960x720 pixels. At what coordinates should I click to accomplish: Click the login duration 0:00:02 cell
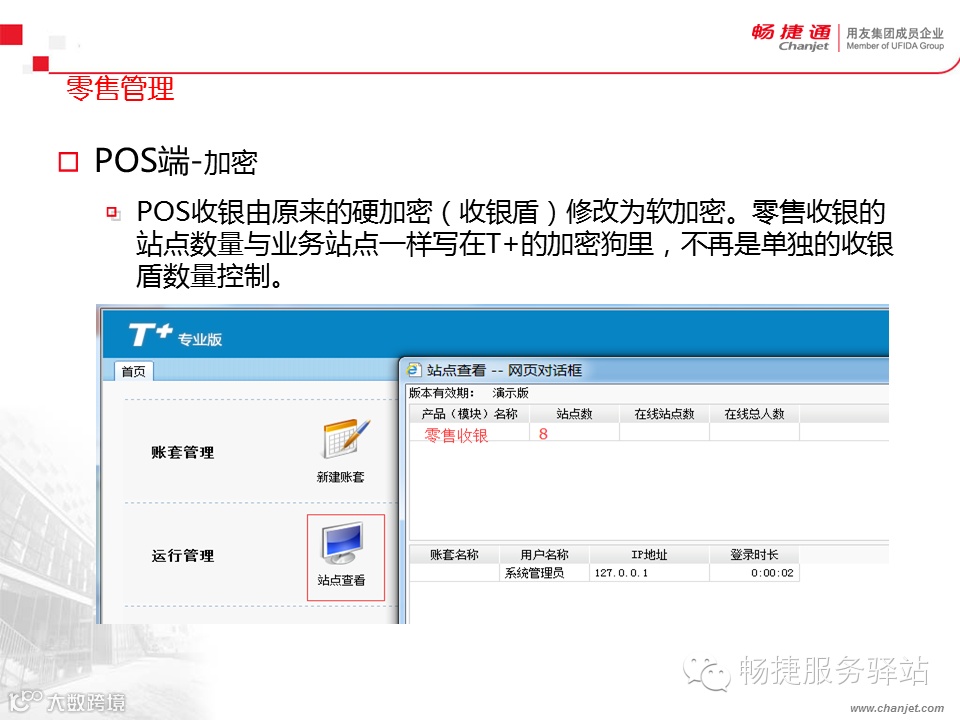(754, 573)
